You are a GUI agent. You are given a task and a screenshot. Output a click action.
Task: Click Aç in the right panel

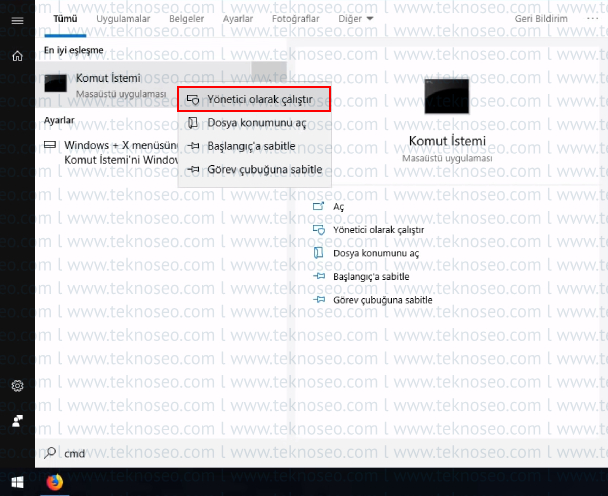pos(339,207)
